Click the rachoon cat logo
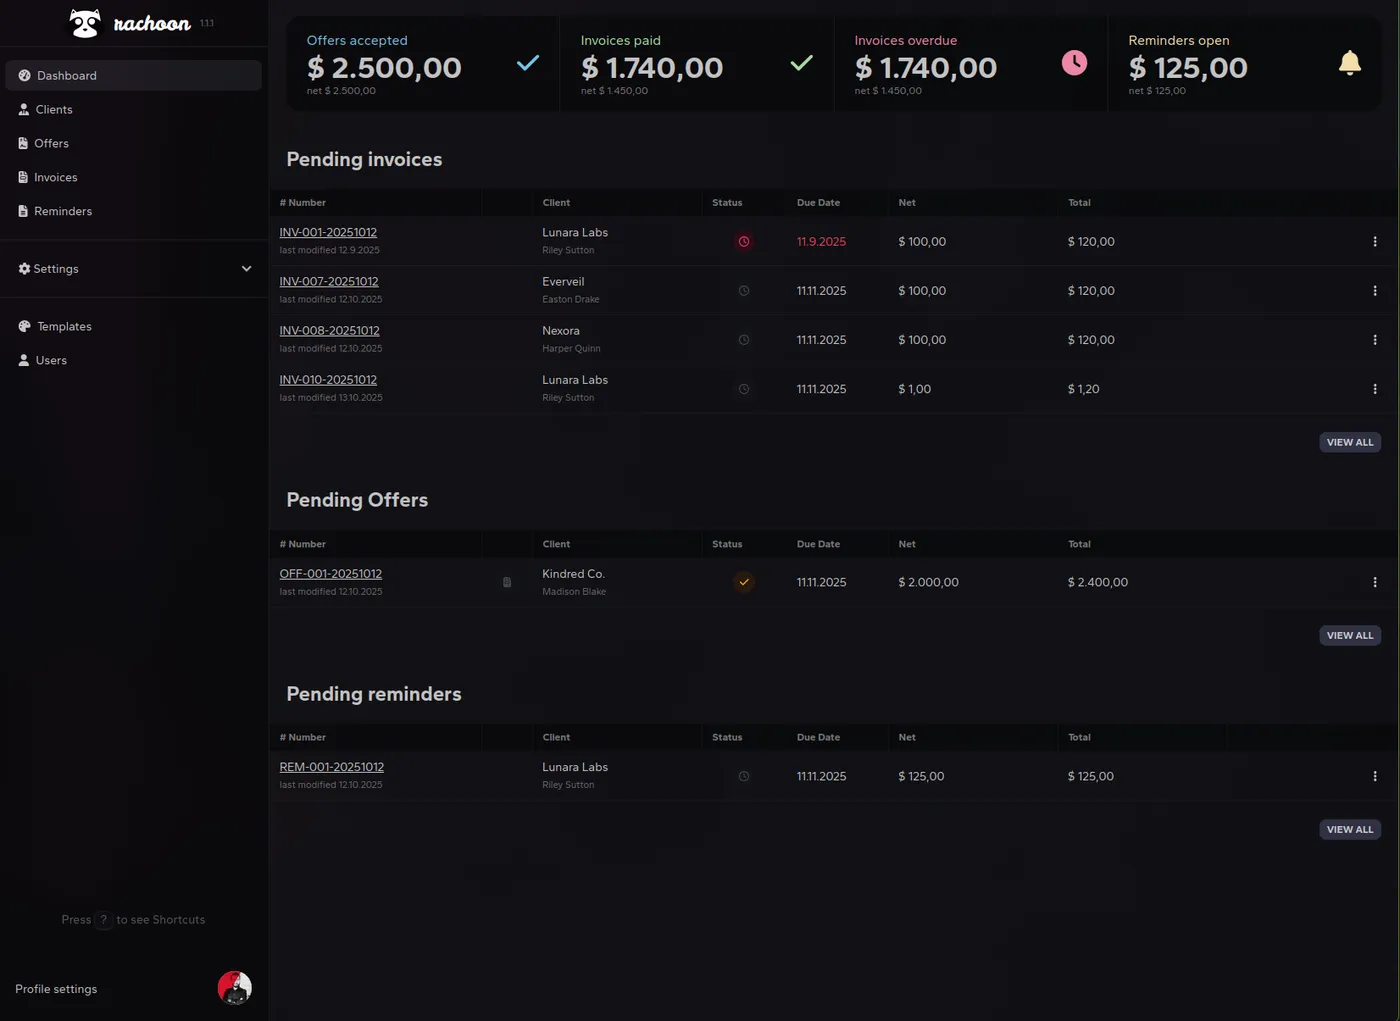The width and height of the screenshot is (1400, 1021). click(85, 22)
